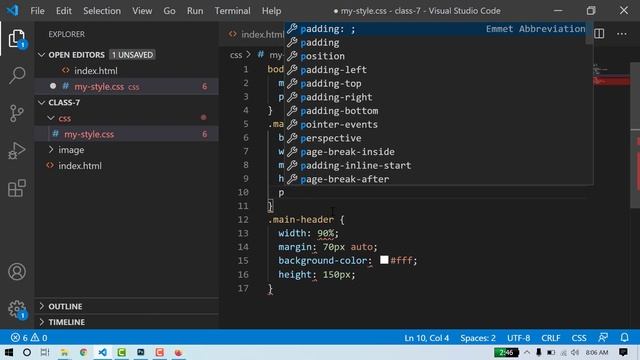Change indentation via Spaces: 2
Screen dimensions: 640x360
(478, 338)
